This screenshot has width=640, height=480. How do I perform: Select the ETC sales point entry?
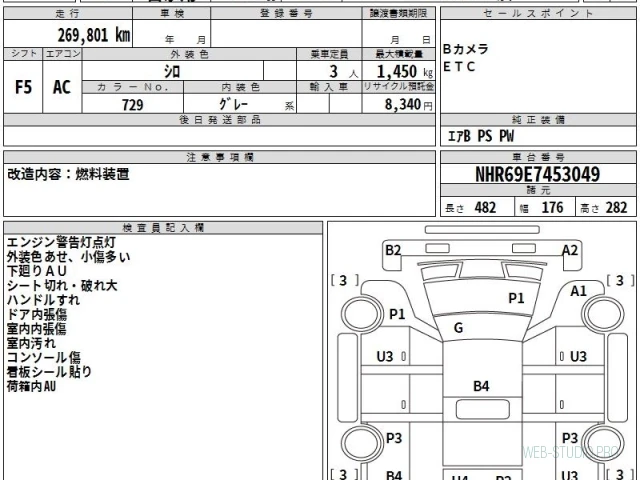[459, 67]
